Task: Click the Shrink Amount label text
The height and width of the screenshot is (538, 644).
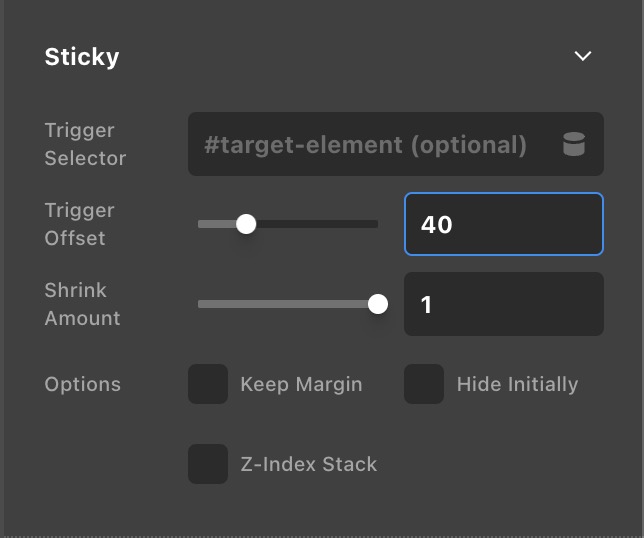Action: tap(82, 304)
